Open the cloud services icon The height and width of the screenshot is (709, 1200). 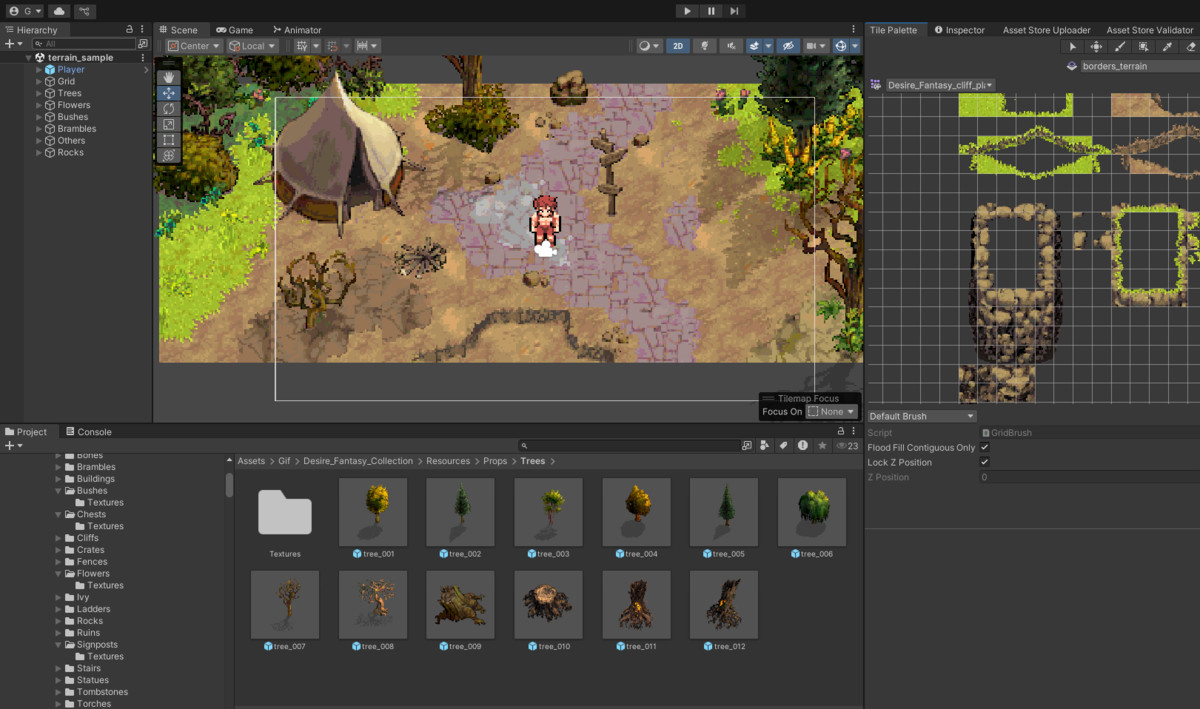tap(58, 11)
